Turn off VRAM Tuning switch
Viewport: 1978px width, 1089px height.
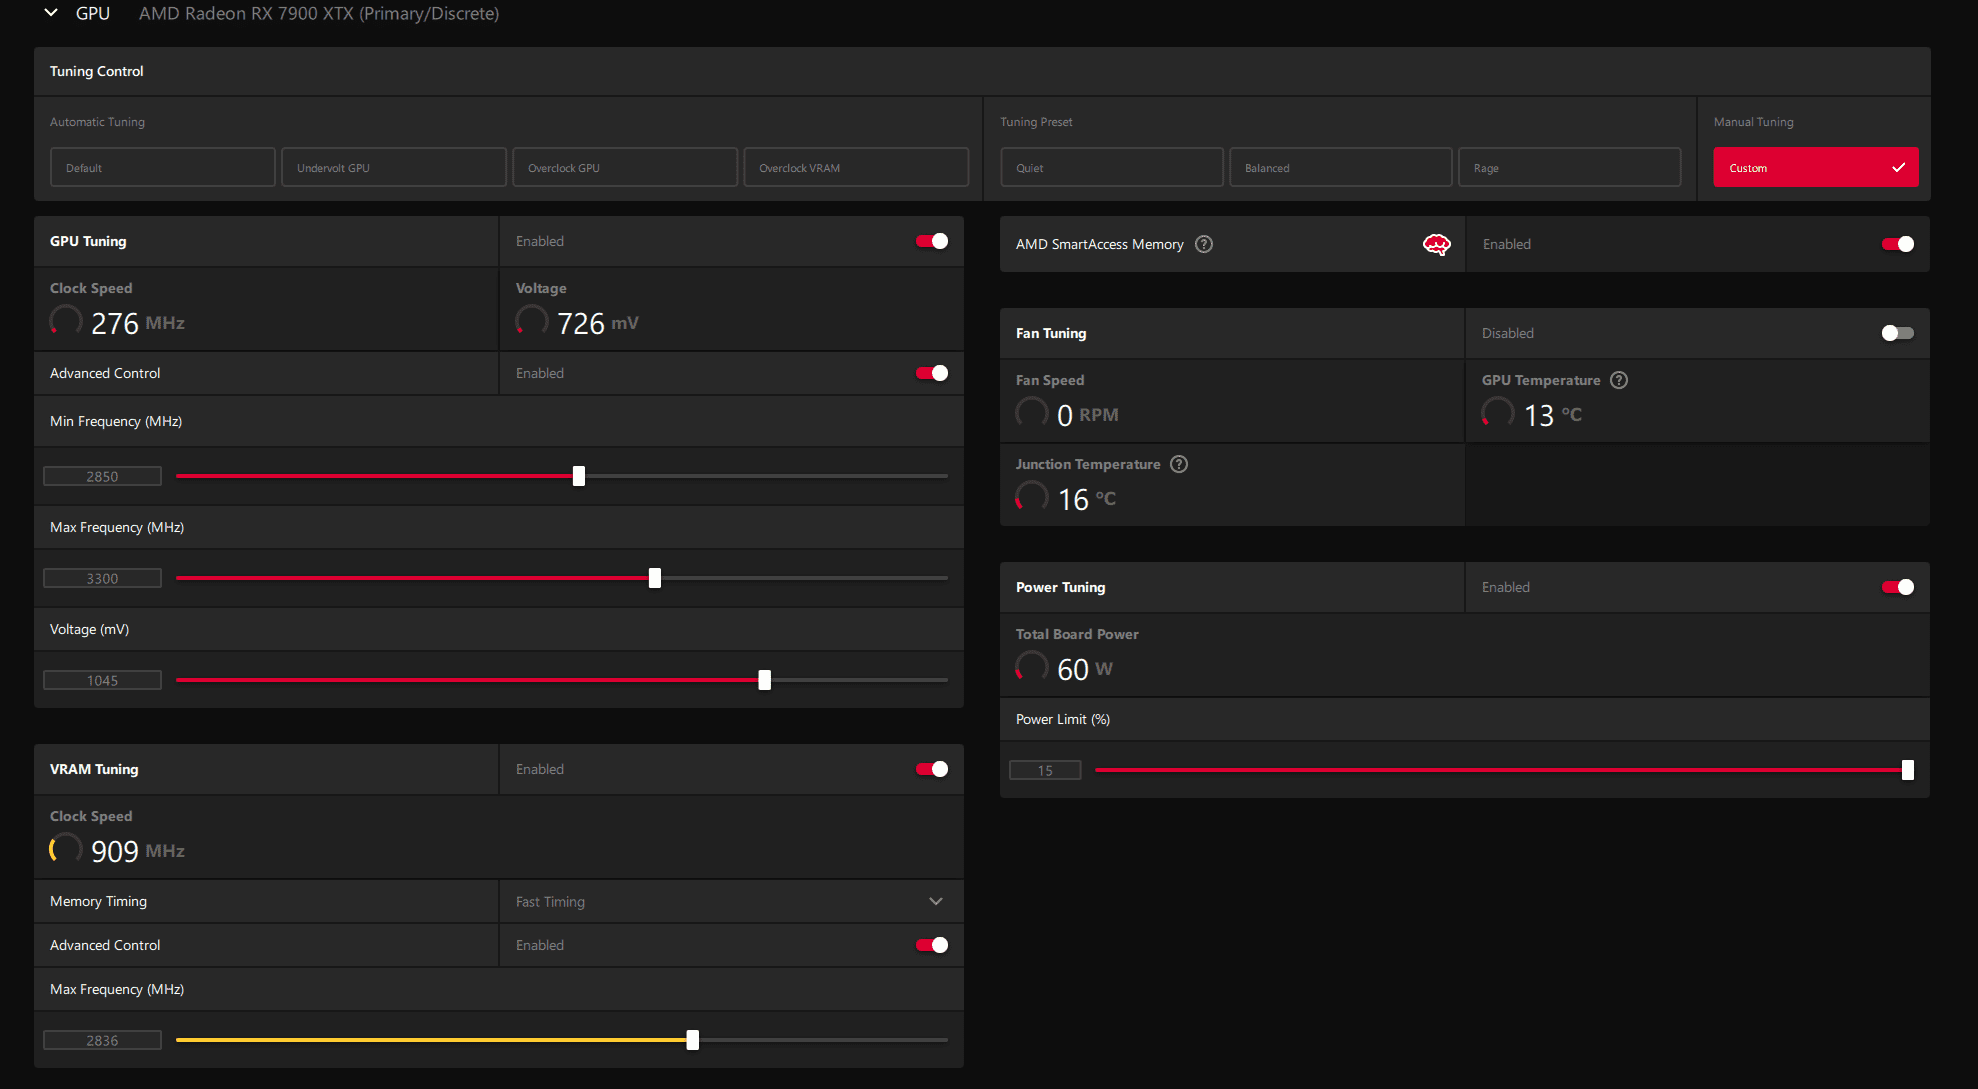coord(932,769)
